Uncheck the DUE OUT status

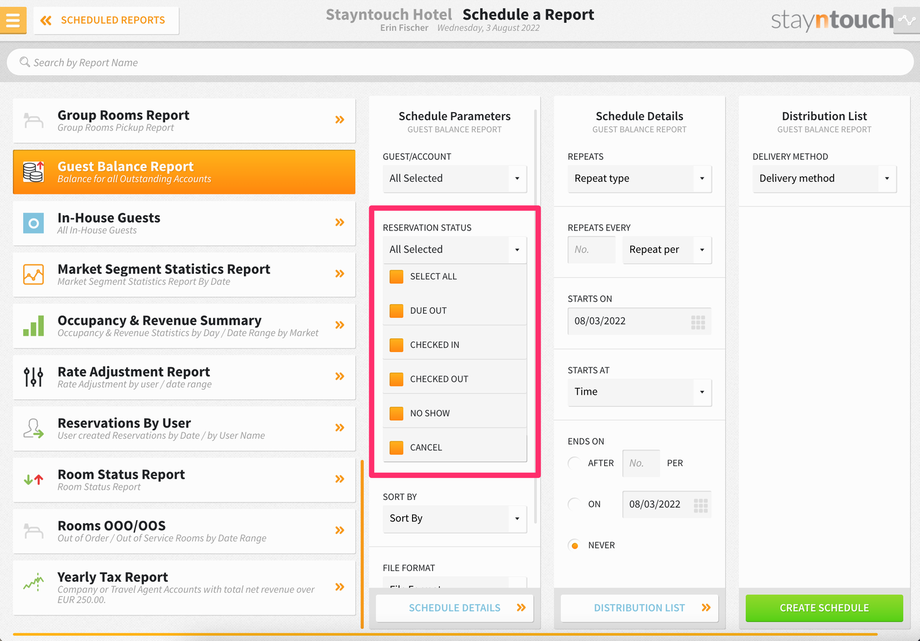397,311
